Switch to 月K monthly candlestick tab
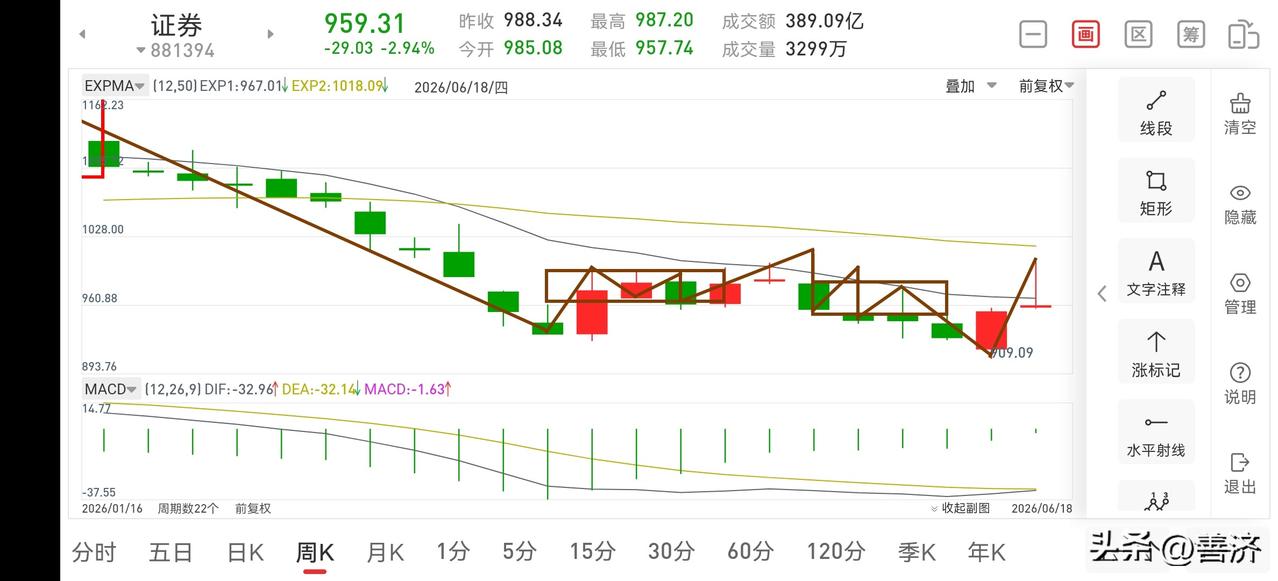1278x581 pixels. tap(385, 552)
